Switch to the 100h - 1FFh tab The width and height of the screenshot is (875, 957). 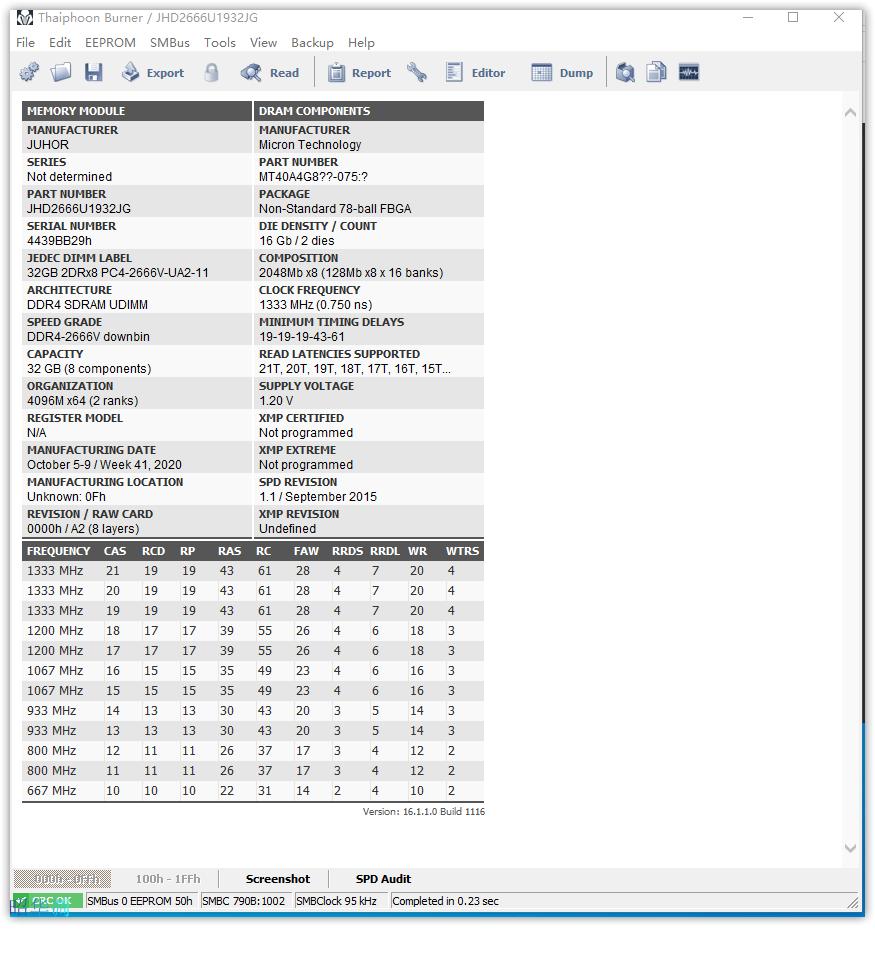coord(167,879)
